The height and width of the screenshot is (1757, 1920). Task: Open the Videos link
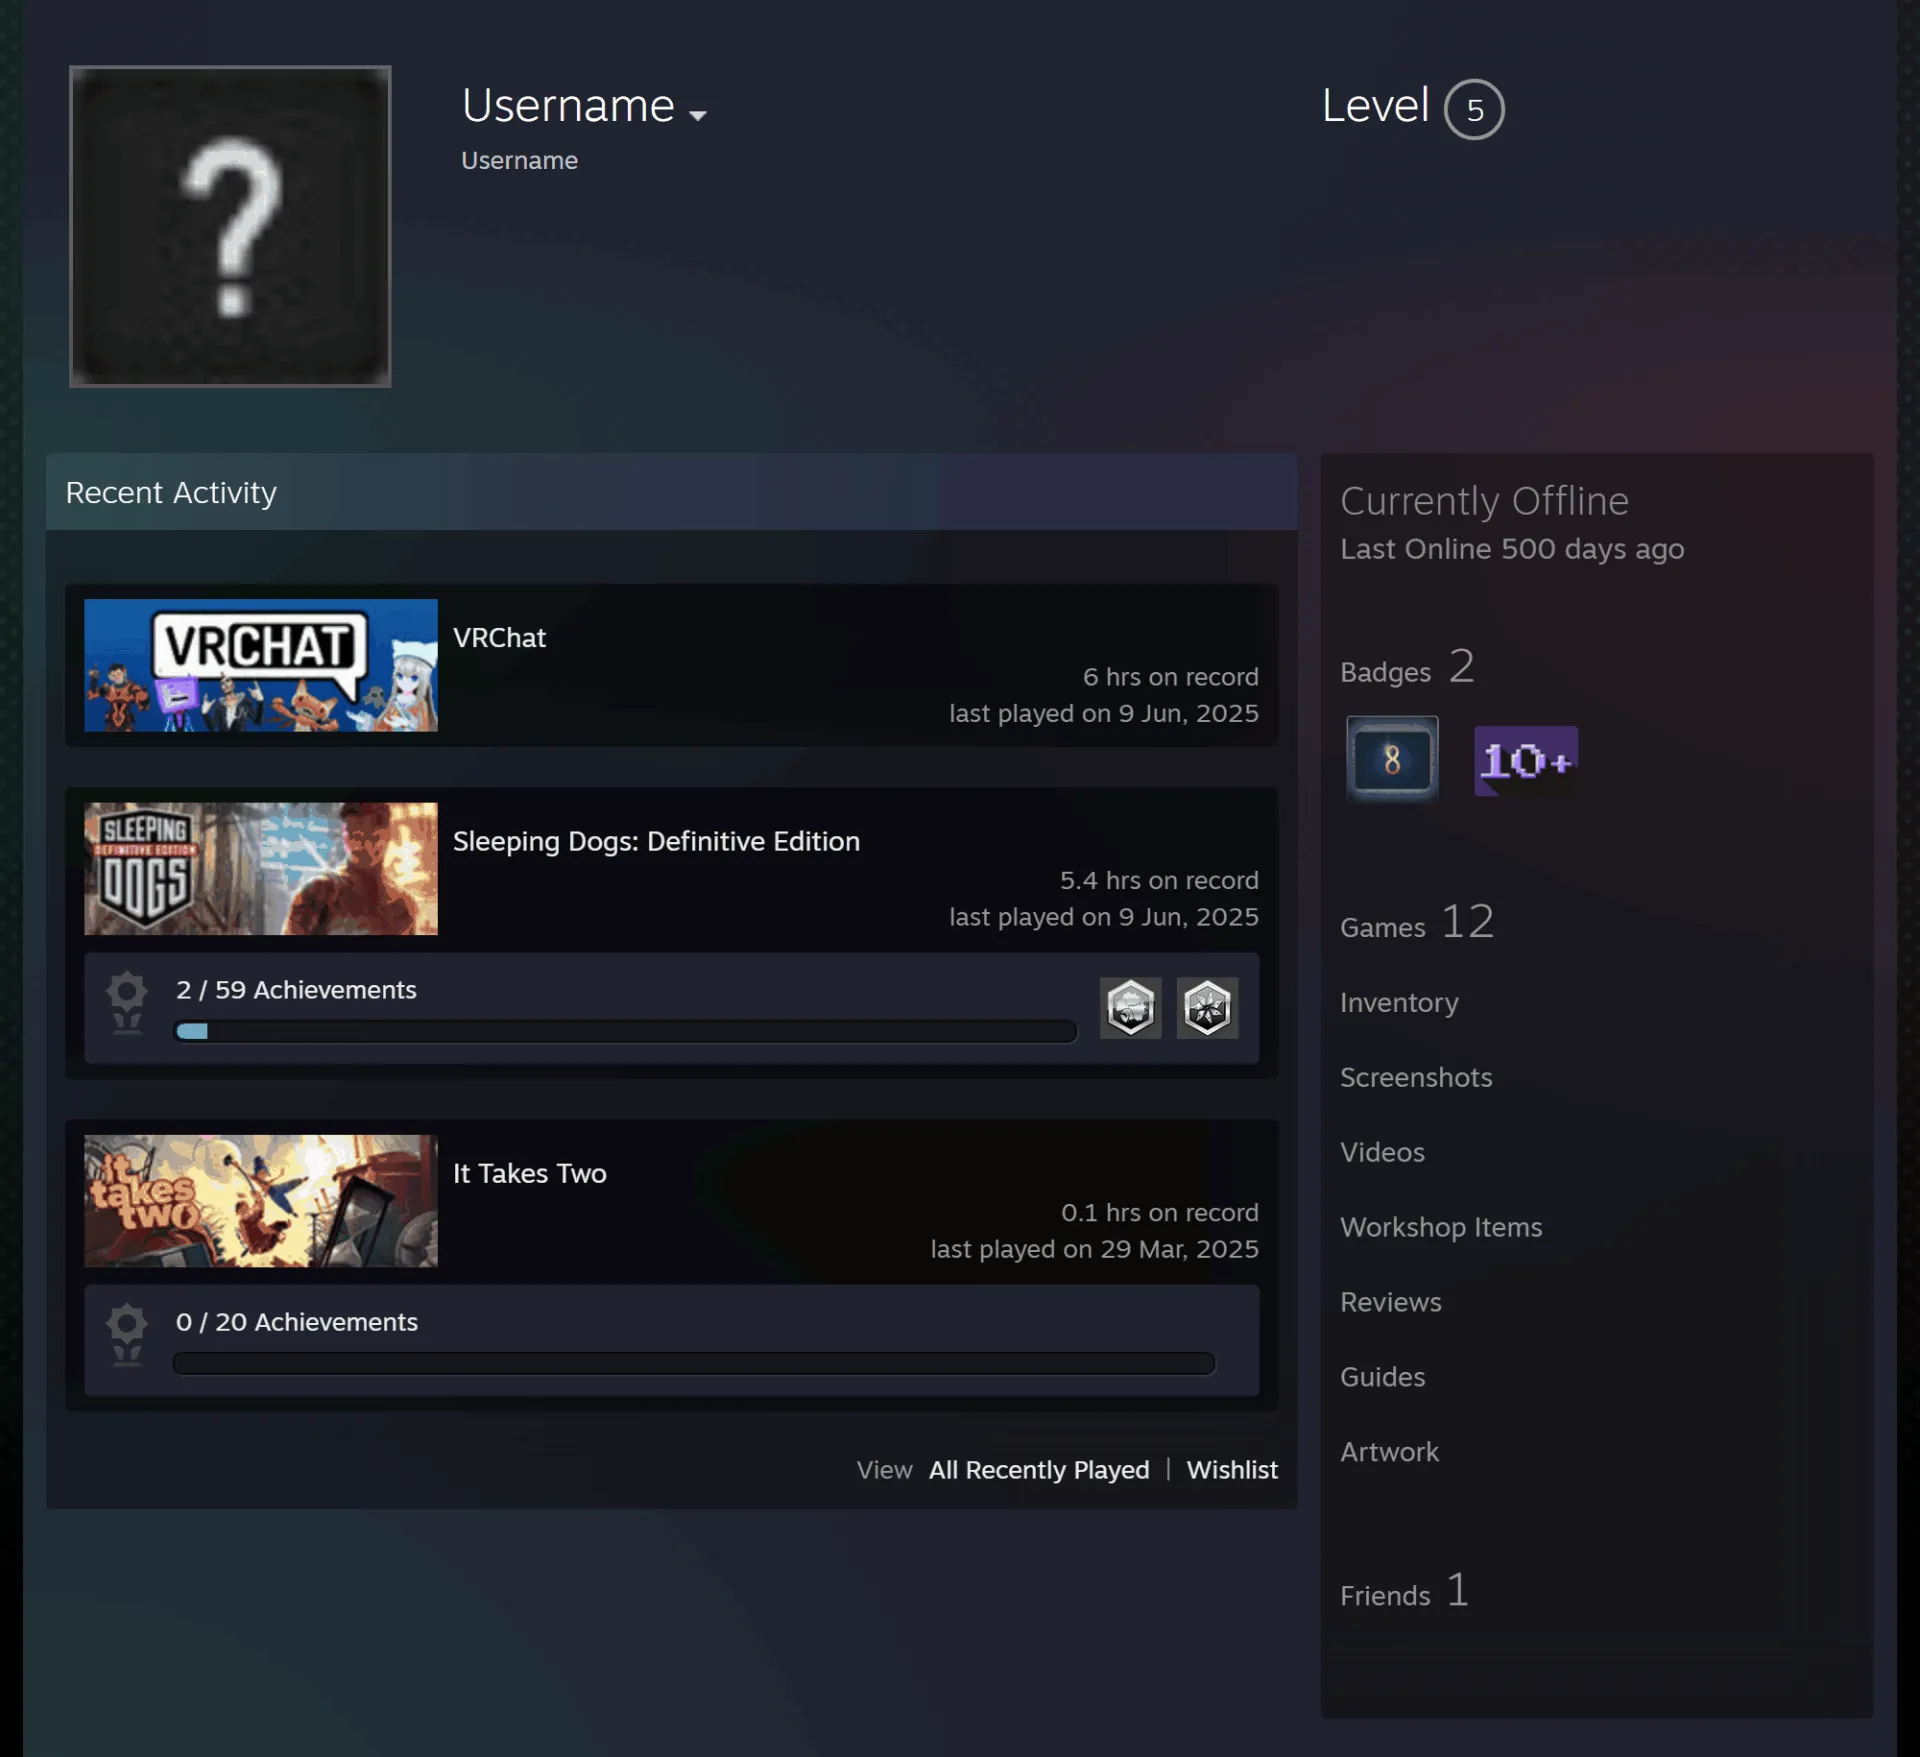(x=1382, y=1152)
